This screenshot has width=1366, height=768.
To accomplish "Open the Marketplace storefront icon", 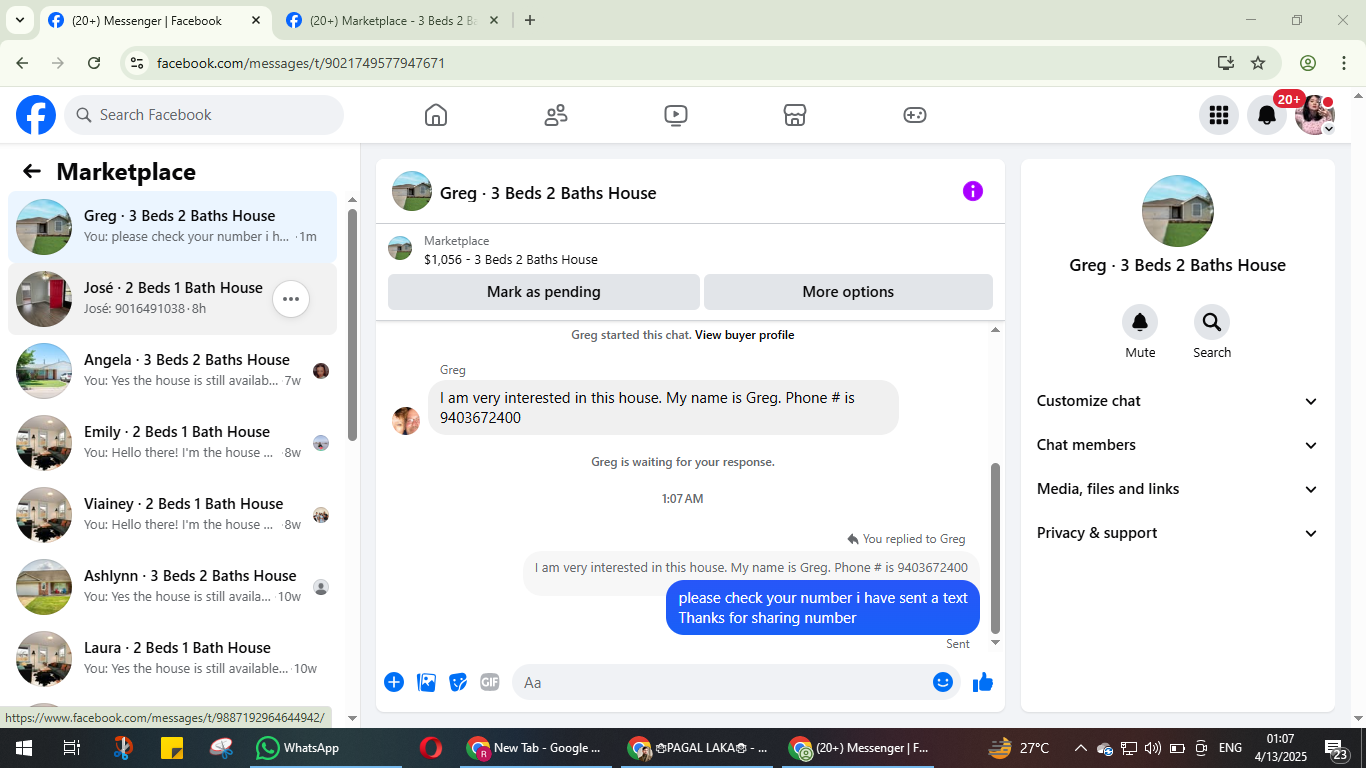I will pos(795,115).
